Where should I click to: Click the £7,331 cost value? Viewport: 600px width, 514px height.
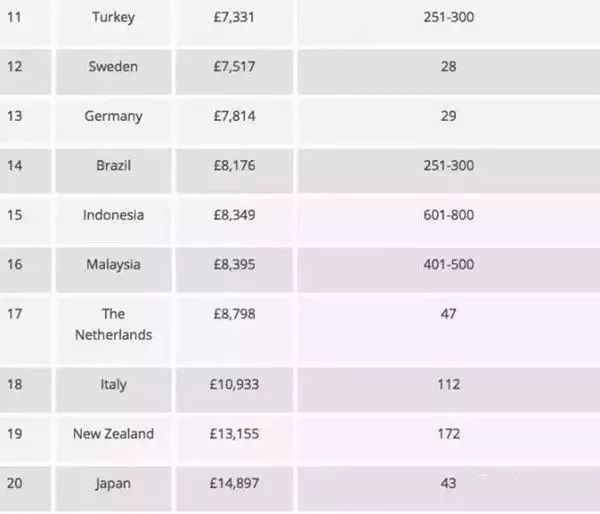pos(234,18)
